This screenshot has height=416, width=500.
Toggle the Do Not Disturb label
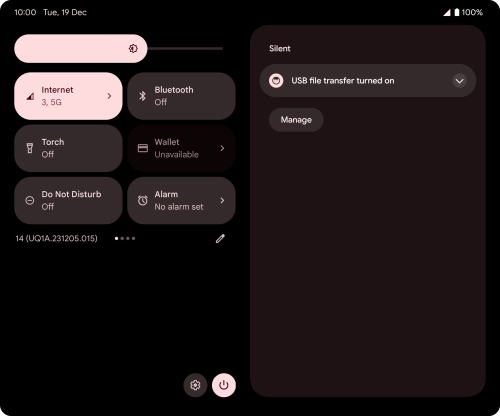(x=71, y=194)
